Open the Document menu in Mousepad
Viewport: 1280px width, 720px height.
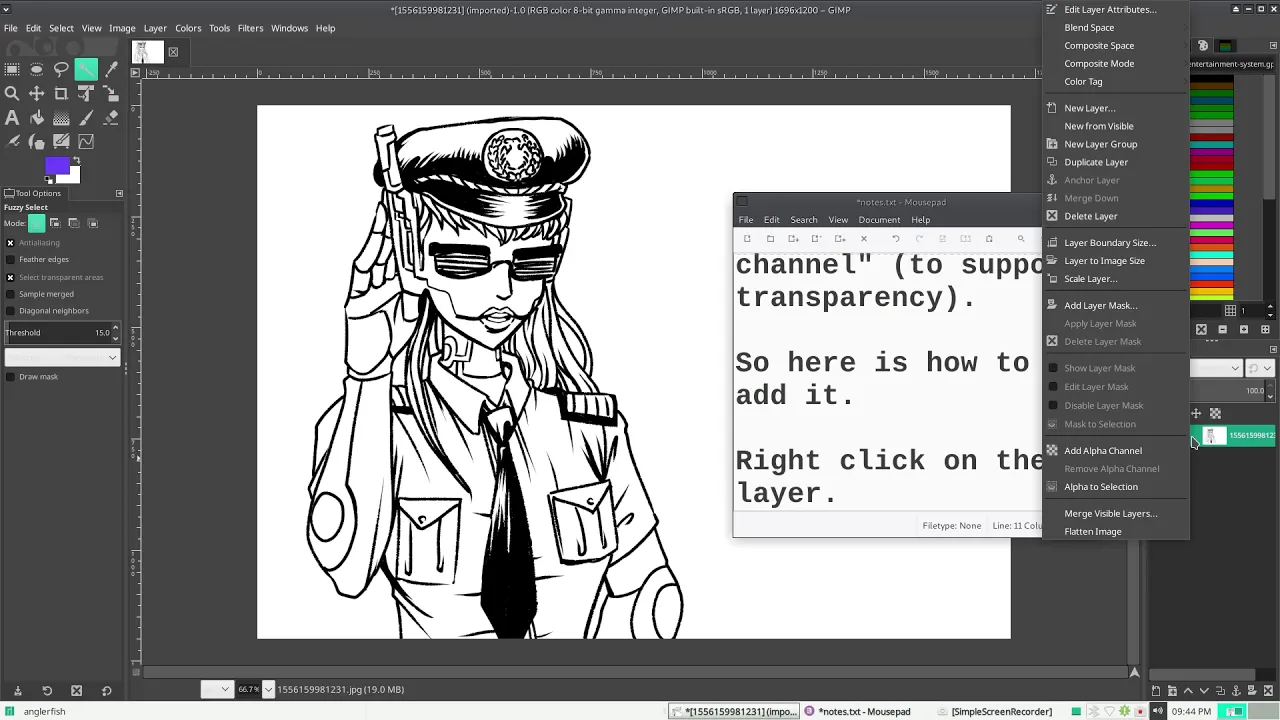click(879, 220)
